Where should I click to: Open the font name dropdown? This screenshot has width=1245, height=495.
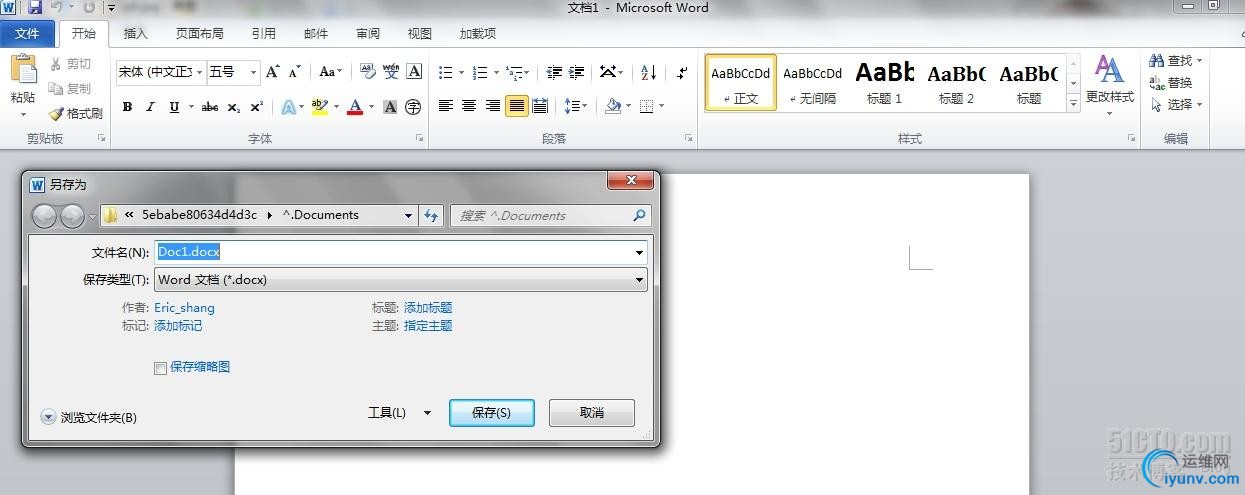tap(200, 72)
